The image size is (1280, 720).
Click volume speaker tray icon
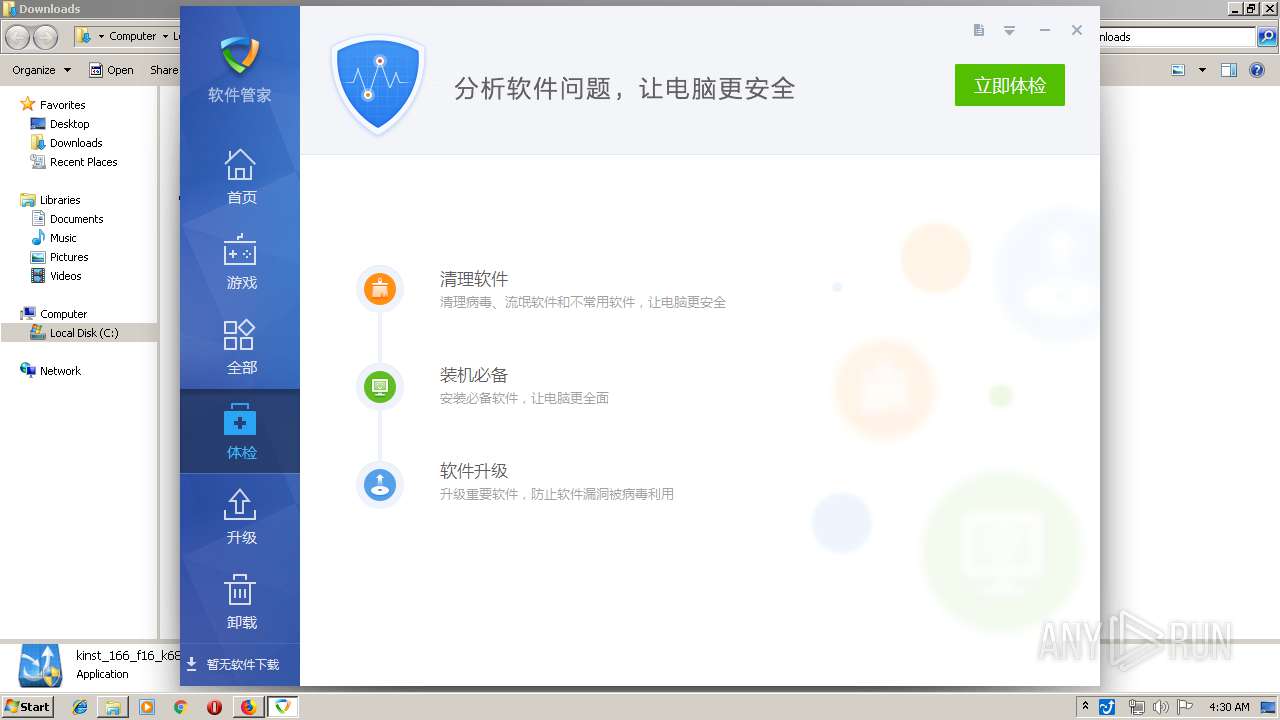1160,707
